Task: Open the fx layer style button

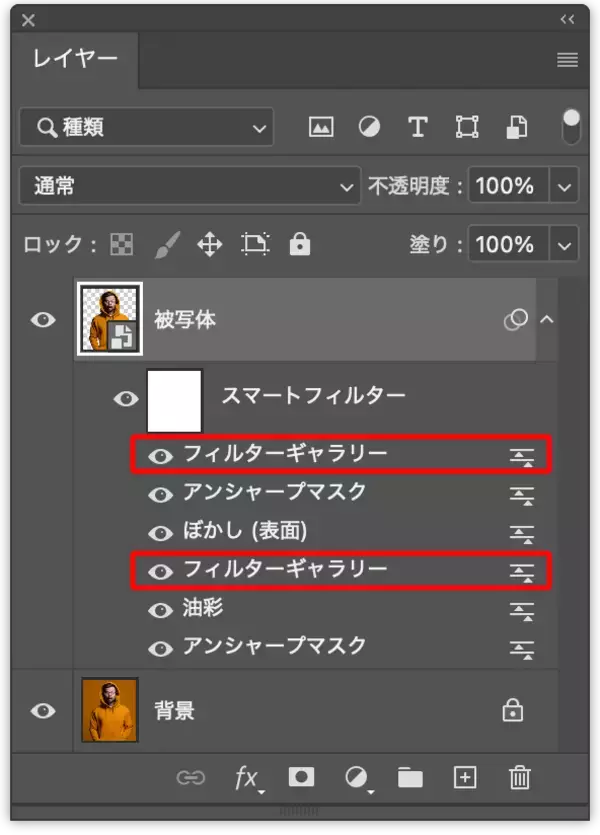Action: [x=248, y=779]
